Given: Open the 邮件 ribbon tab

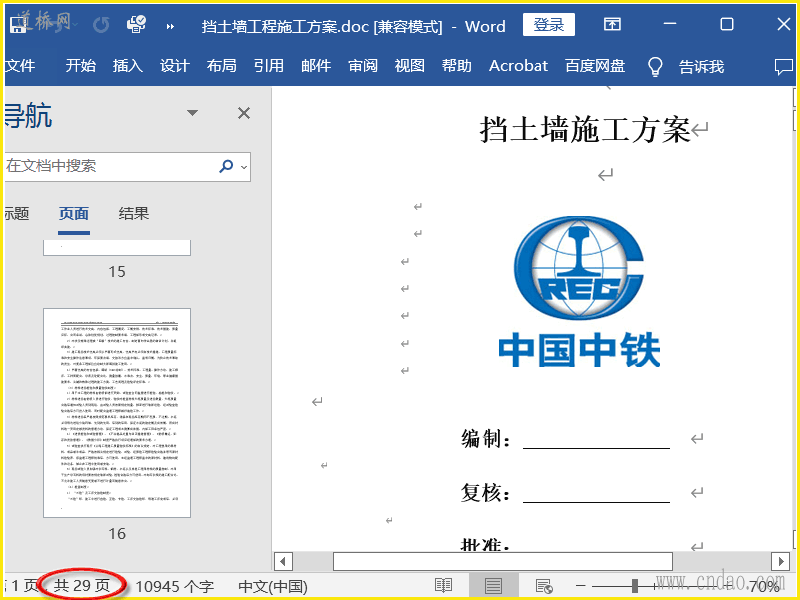Looking at the screenshot, I should pos(316,66).
